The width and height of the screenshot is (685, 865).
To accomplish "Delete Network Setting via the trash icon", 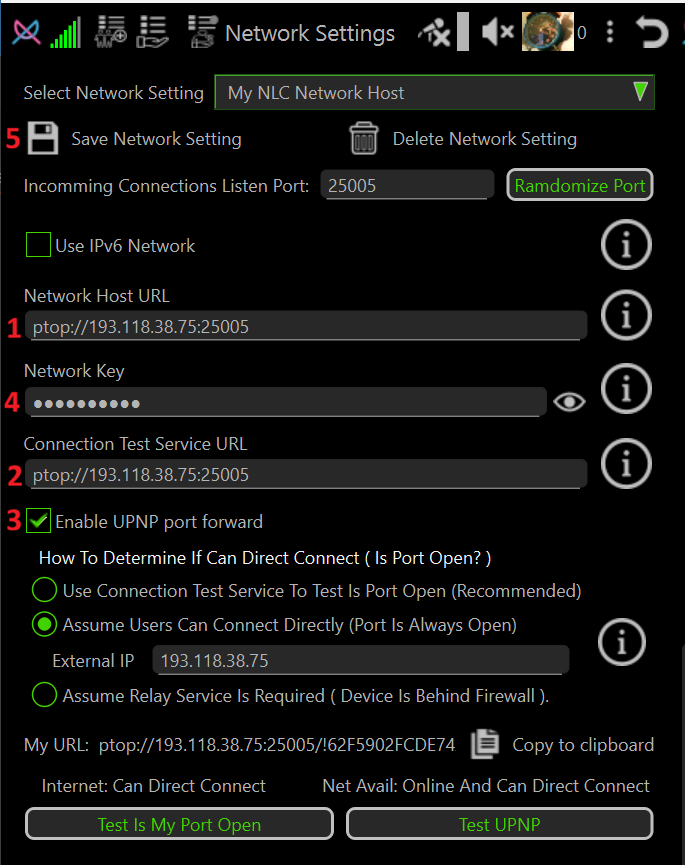I will [x=364, y=138].
